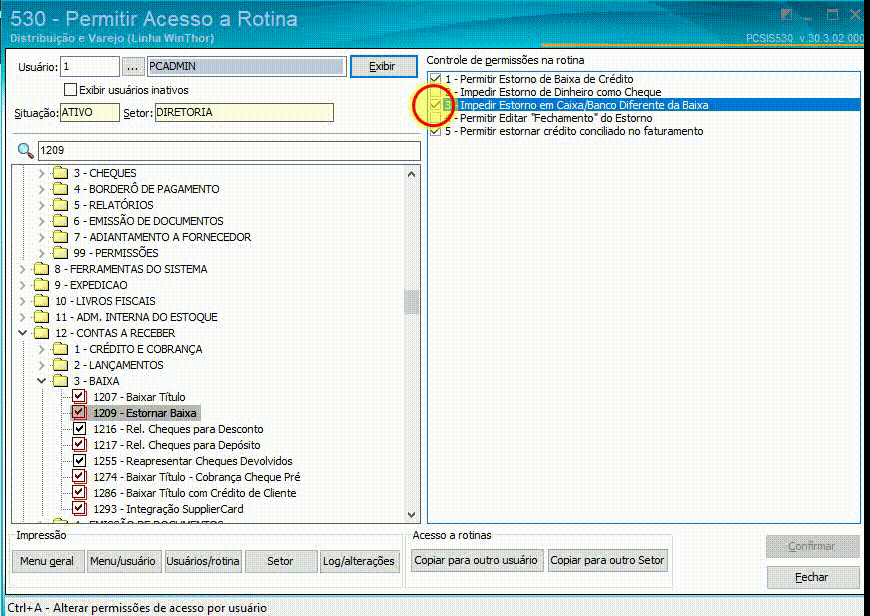
Task: Click the Fechar button
Action: pyautogui.click(x=812, y=577)
